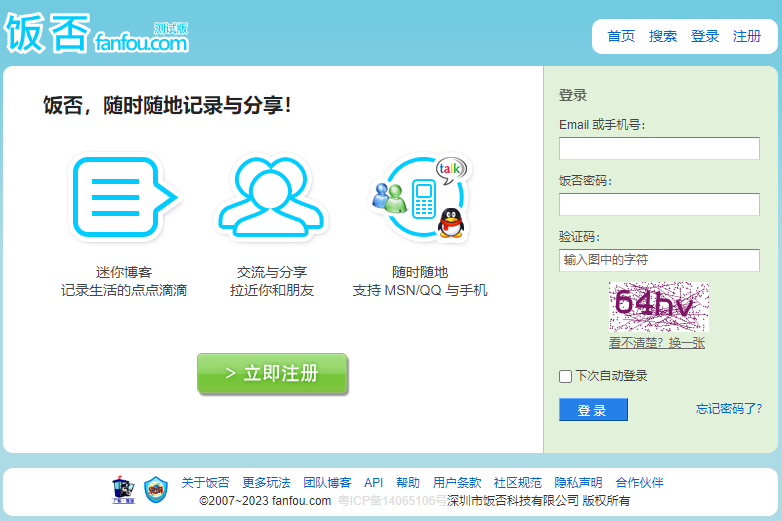Viewport: 782px width, 521px height.
Task: Open the 隐私声明 footer link
Action: tap(578, 482)
